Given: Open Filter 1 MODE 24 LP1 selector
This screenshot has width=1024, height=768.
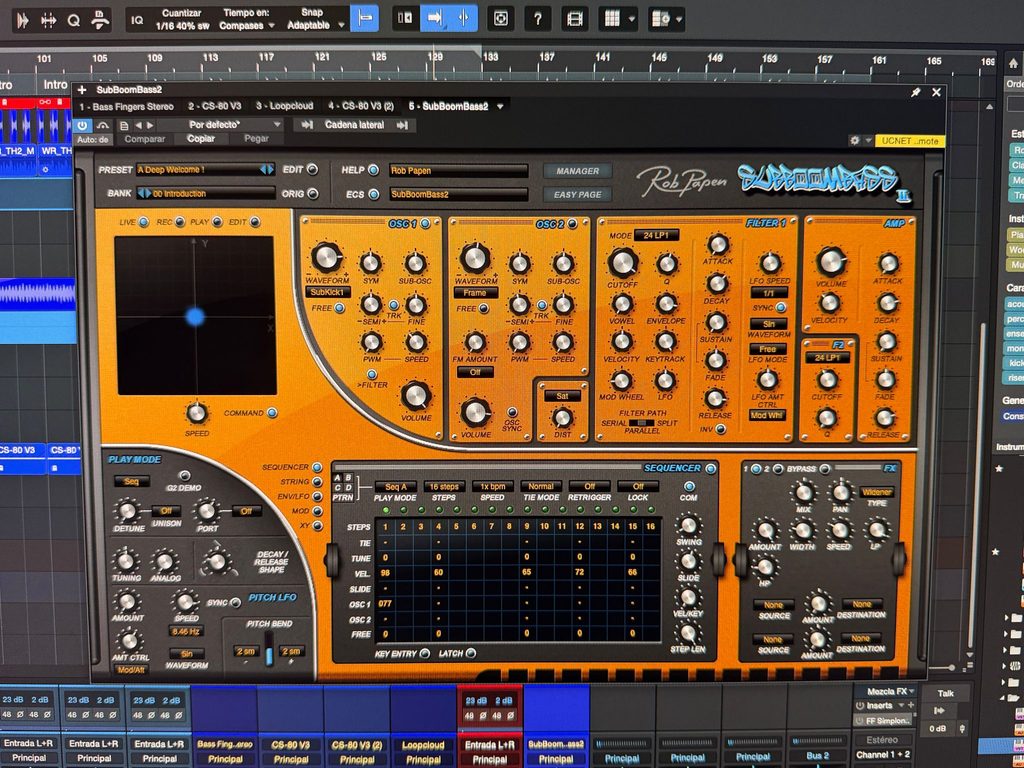Looking at the screenshot, I should (x=656, y=235).
